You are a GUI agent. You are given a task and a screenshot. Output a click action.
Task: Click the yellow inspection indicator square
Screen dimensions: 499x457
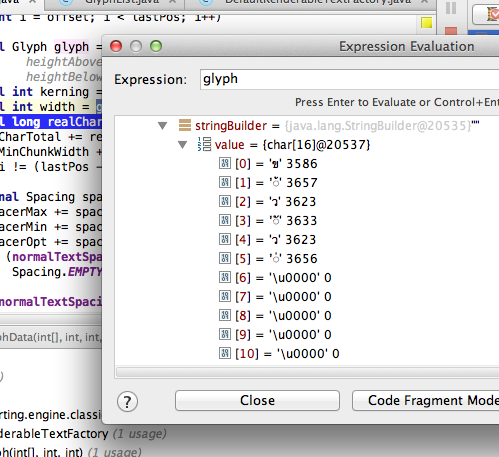(x=426, y=23)
